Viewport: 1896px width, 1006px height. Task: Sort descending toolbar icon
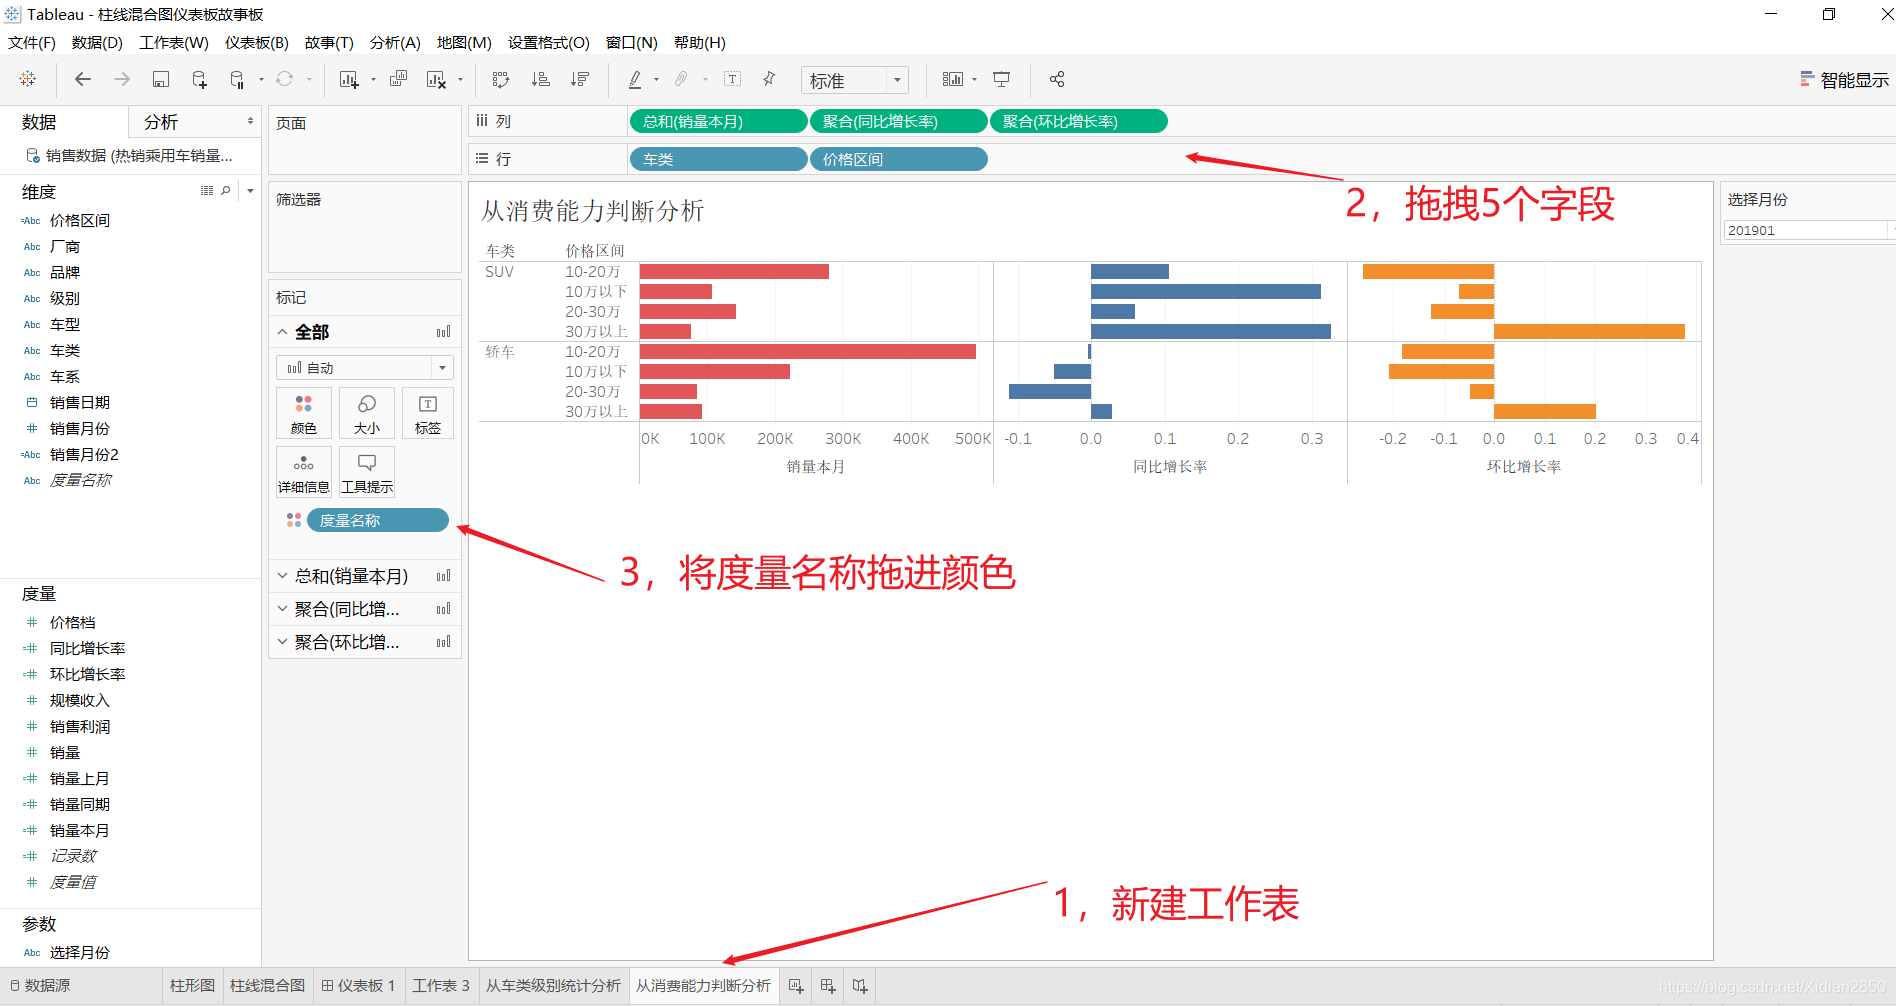(579, 79)
